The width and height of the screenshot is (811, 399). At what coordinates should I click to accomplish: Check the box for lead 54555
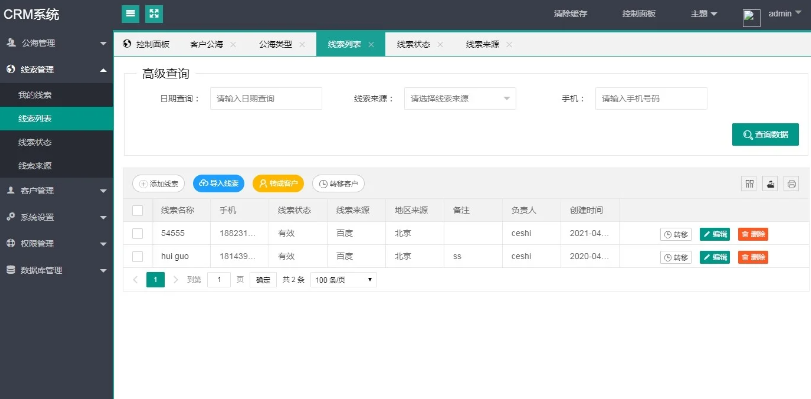tap(138, 234)
